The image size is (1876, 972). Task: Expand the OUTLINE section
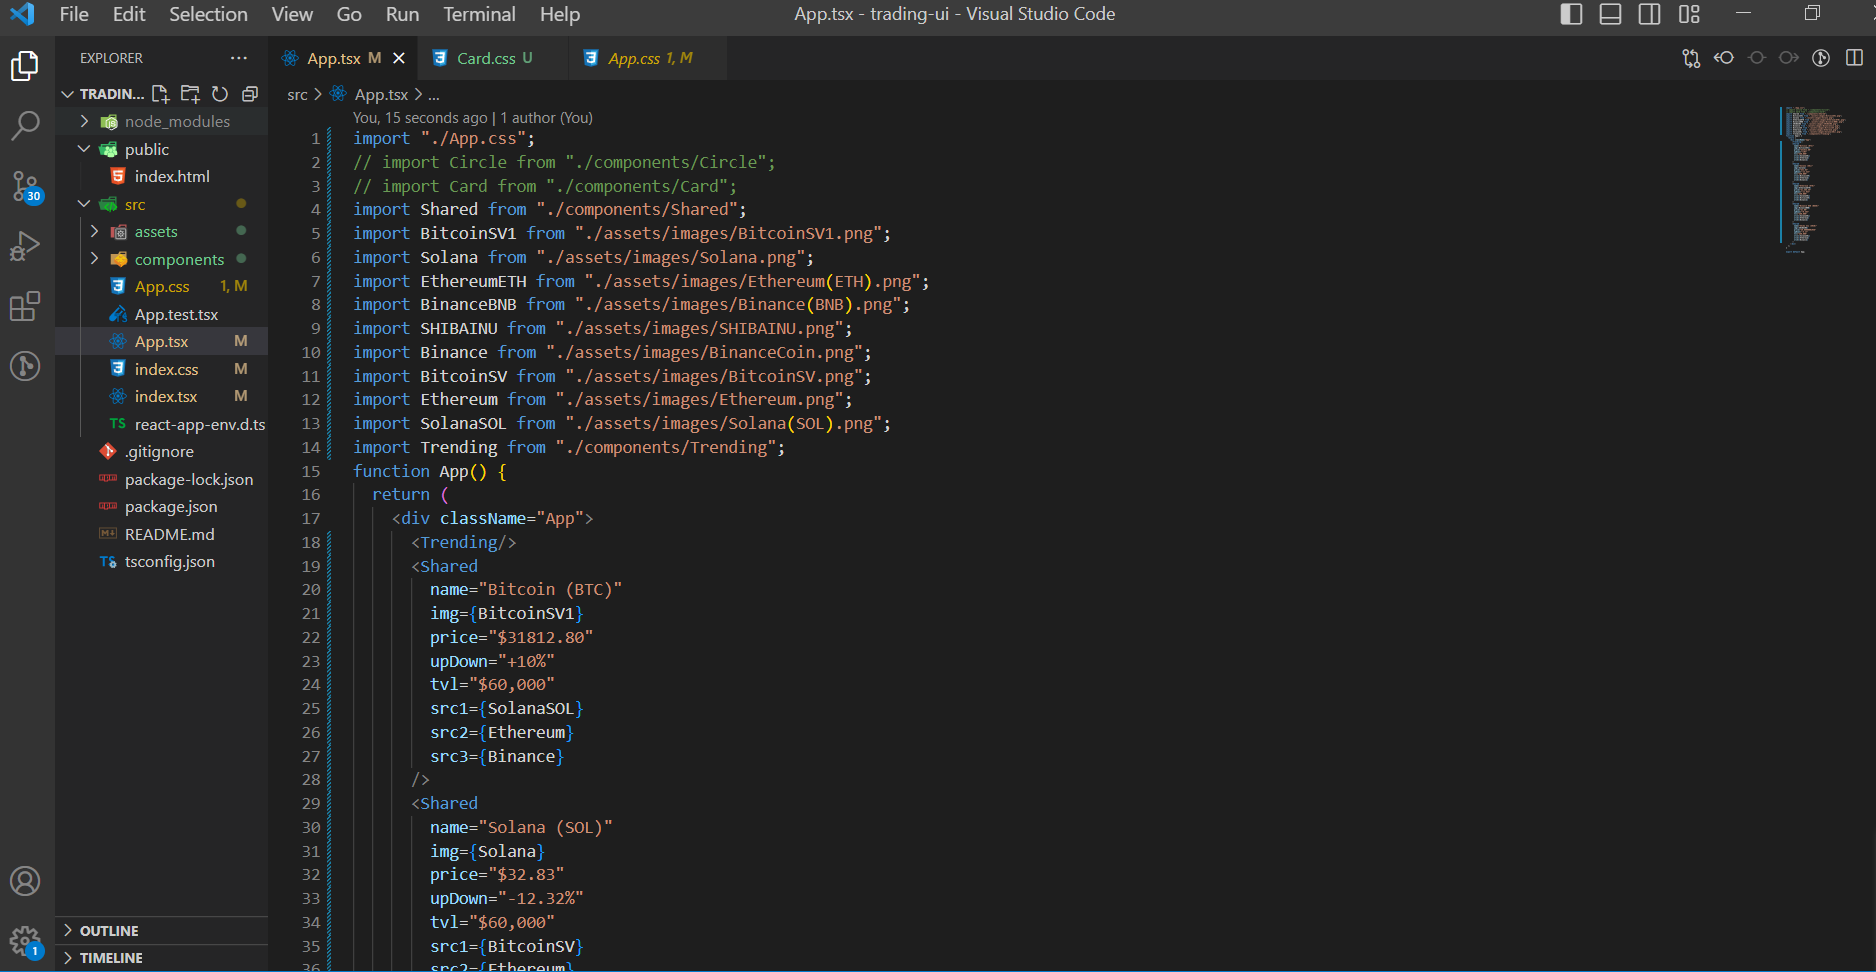(x=110, y=930)
